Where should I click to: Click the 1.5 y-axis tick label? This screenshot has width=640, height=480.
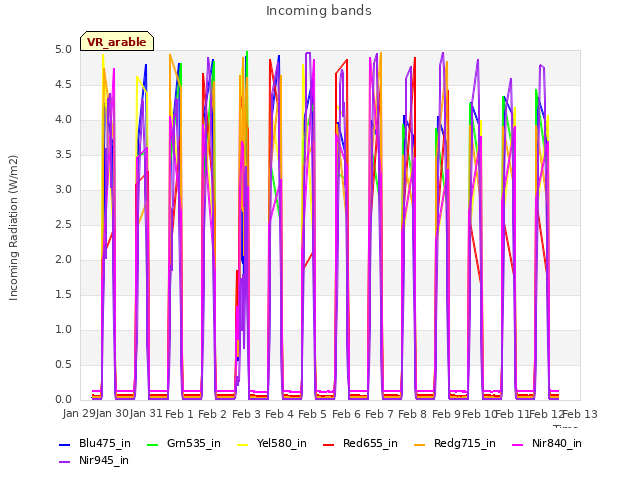(x=63, y=295)
